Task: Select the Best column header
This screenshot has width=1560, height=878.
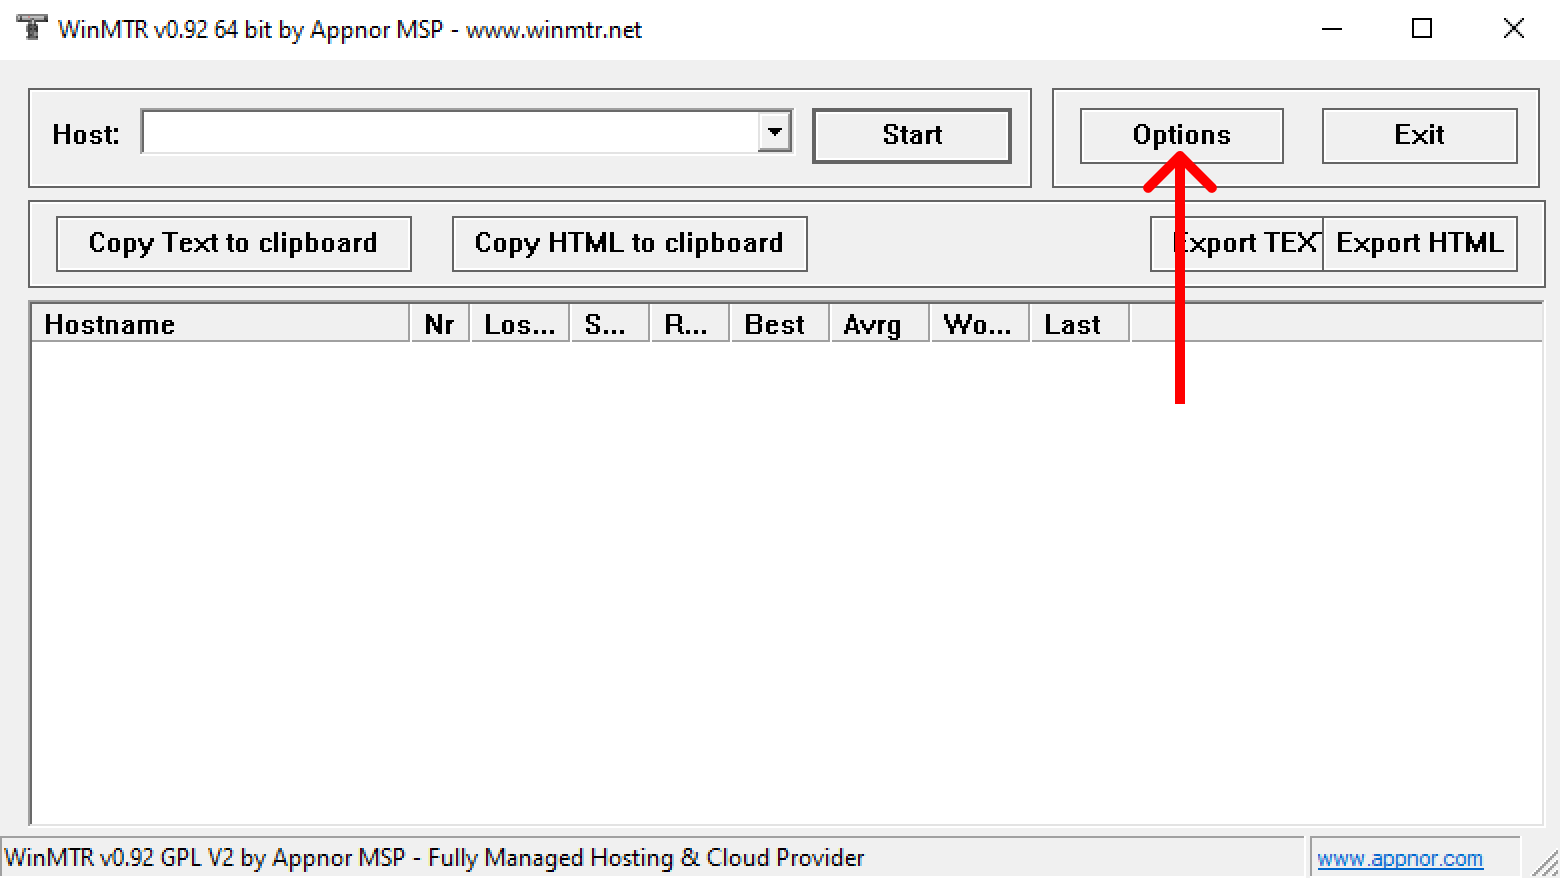Action: [x=780, y=324]
